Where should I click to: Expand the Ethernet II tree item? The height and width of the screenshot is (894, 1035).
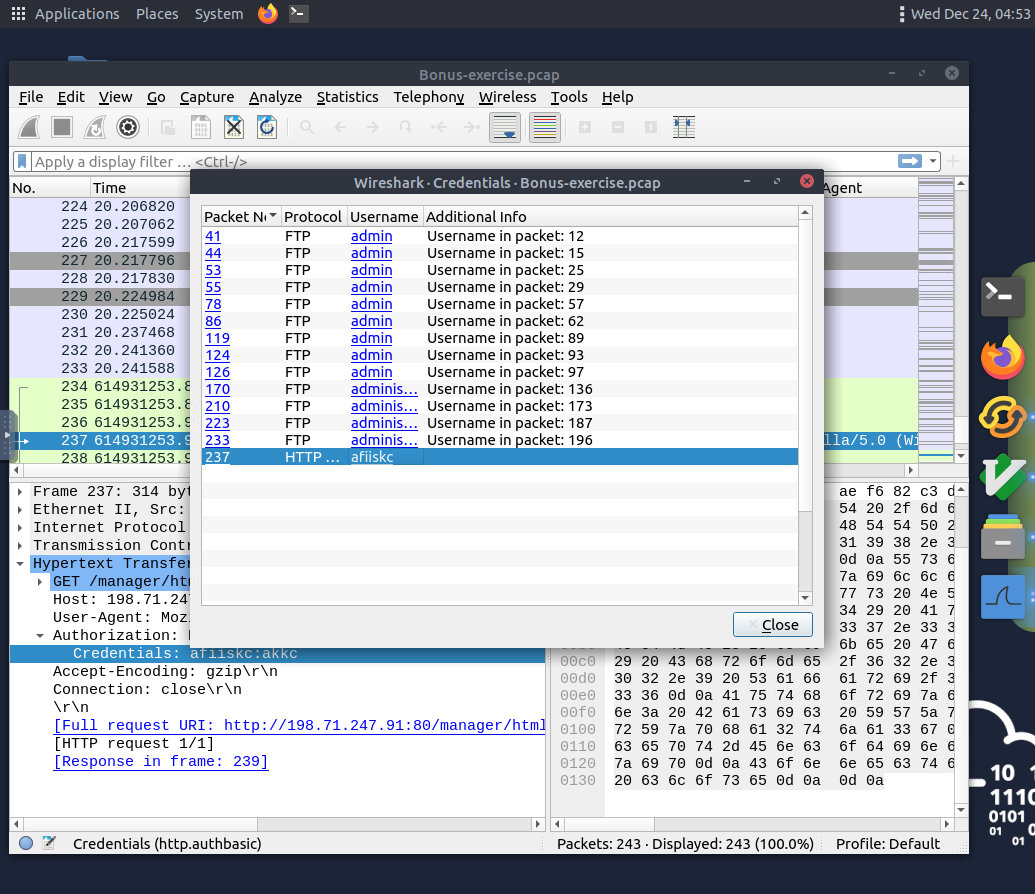(x=20, y=510)
